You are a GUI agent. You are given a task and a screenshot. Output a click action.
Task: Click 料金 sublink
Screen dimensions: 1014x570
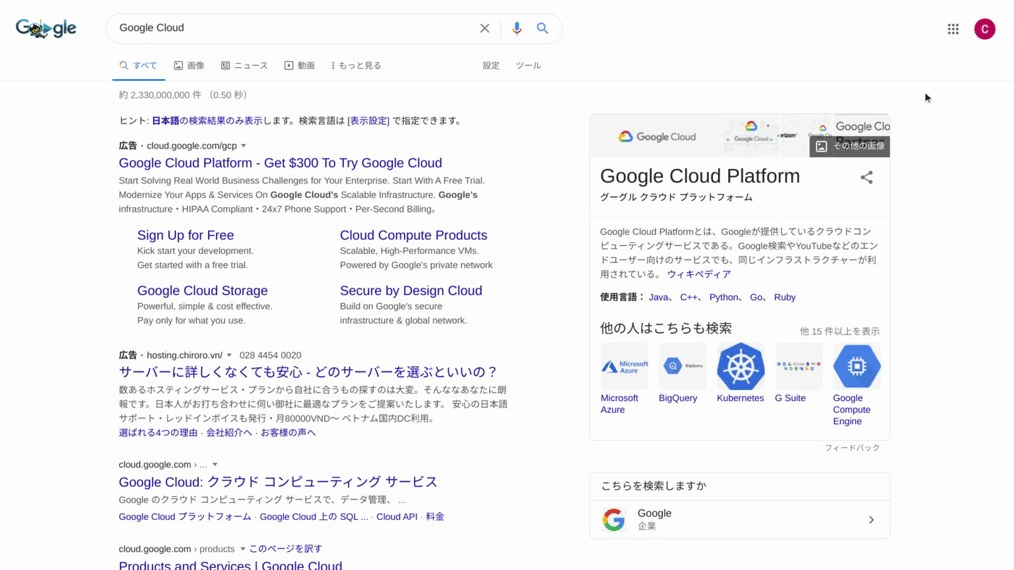[x=435, y=517]
